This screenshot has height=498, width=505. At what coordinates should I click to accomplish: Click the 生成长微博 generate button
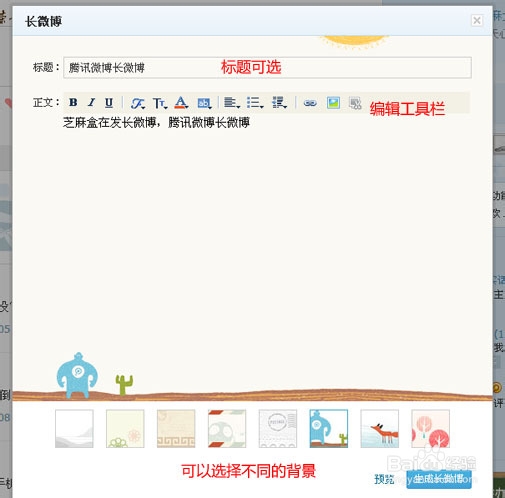tap(439, 479)
